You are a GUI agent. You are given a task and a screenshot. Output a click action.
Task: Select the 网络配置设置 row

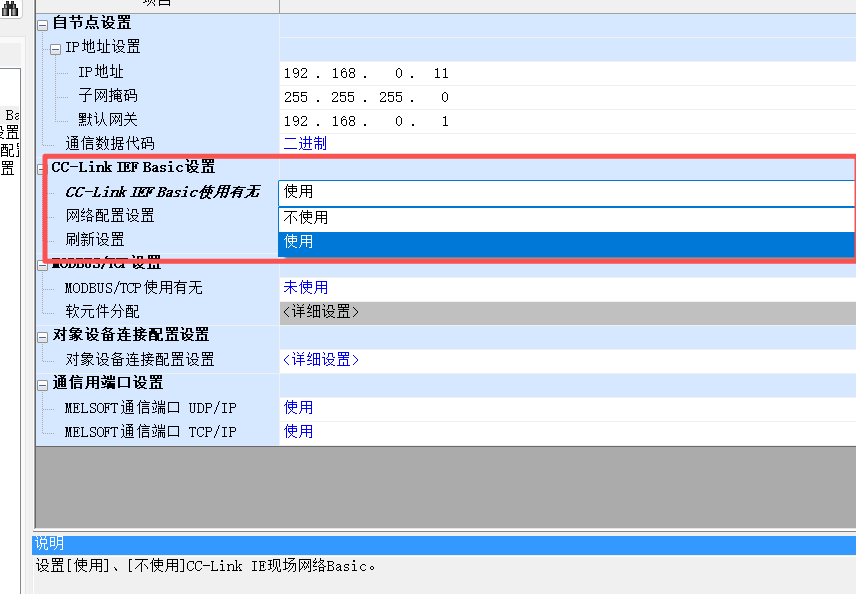(110, 216)
